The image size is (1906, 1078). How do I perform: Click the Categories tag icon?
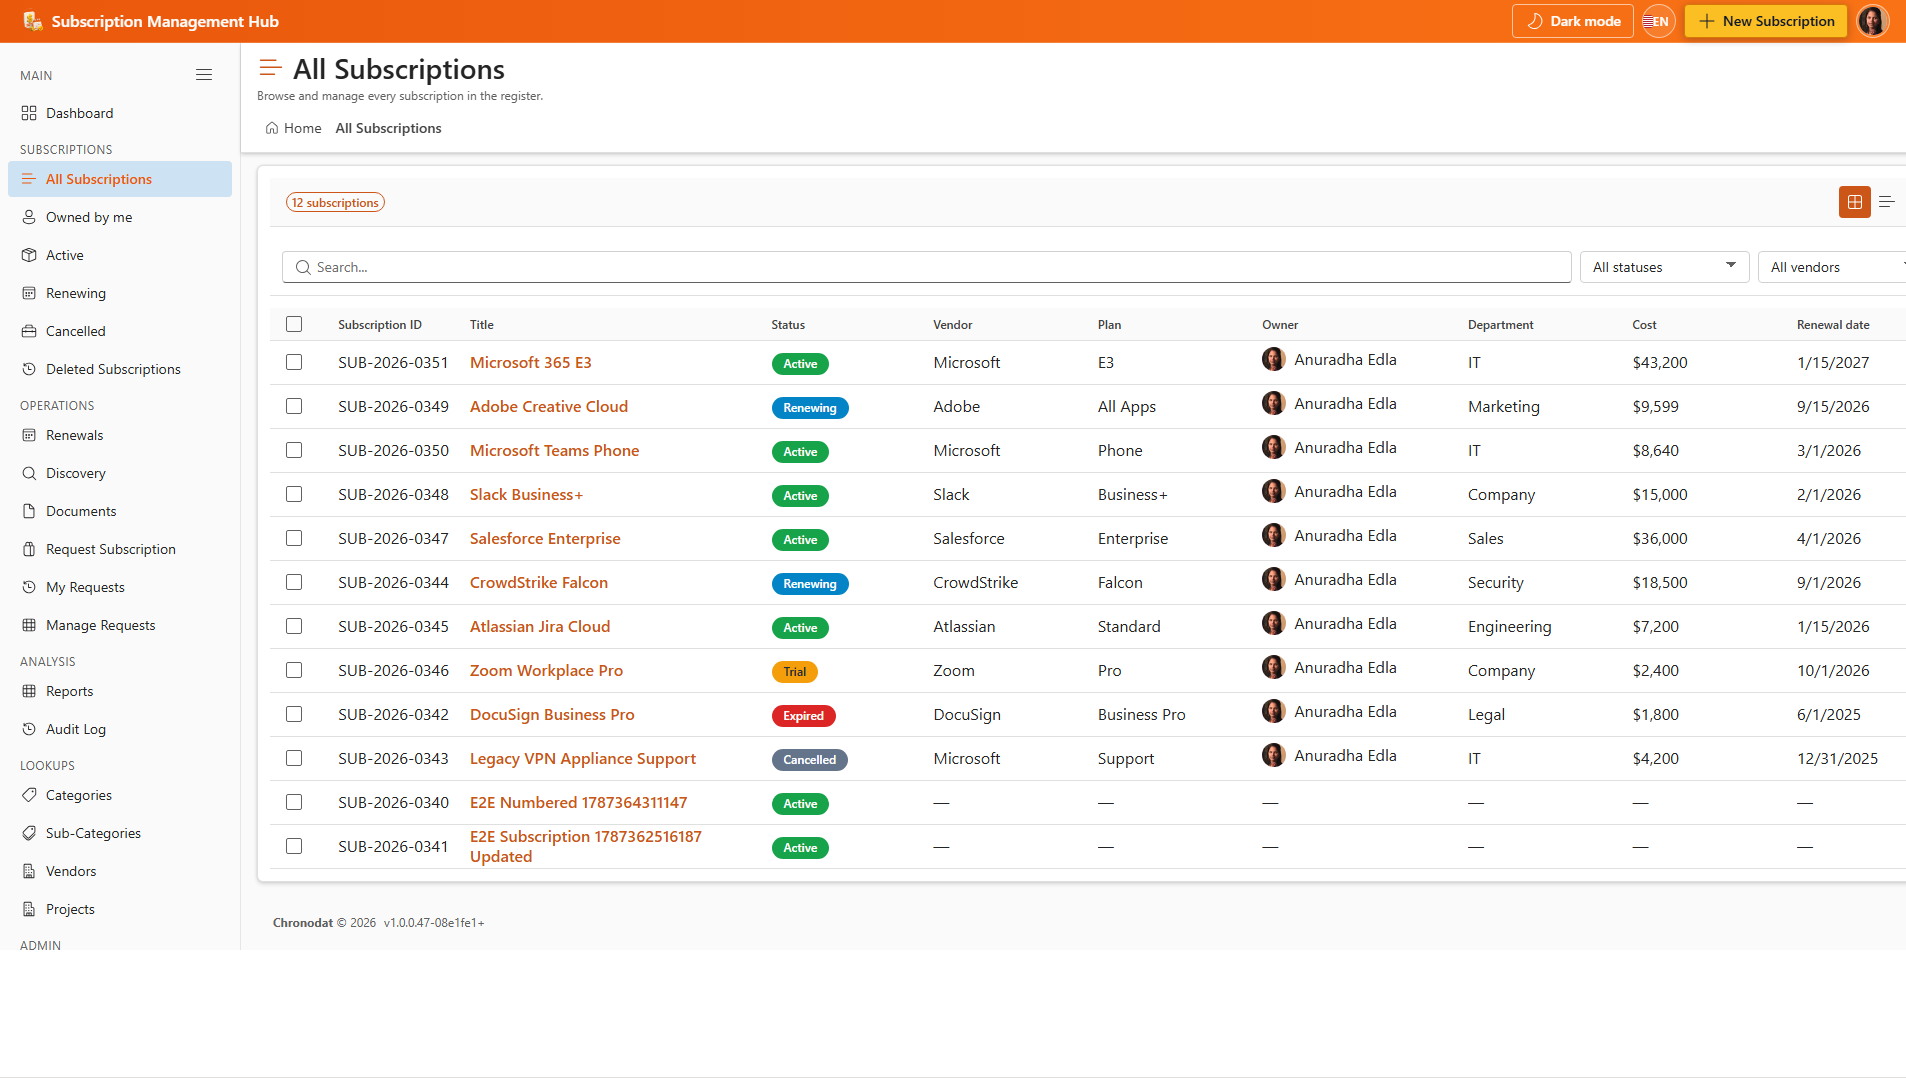[29, 795]
